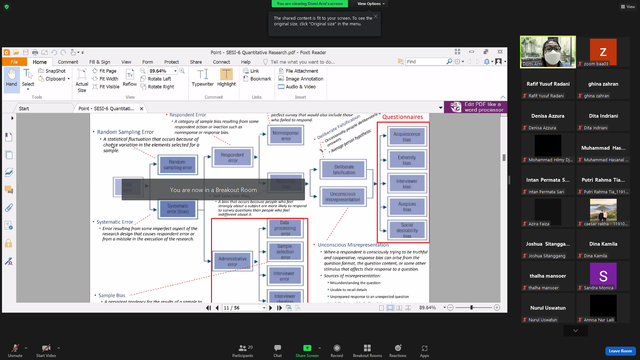This screenshot has height=360, width=640.
Task: Select continuous page view mode
Action: click(x=390, y=308)
